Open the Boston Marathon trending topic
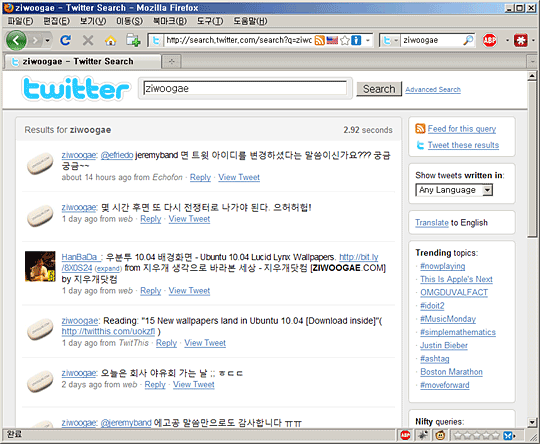 pos(451,372)
